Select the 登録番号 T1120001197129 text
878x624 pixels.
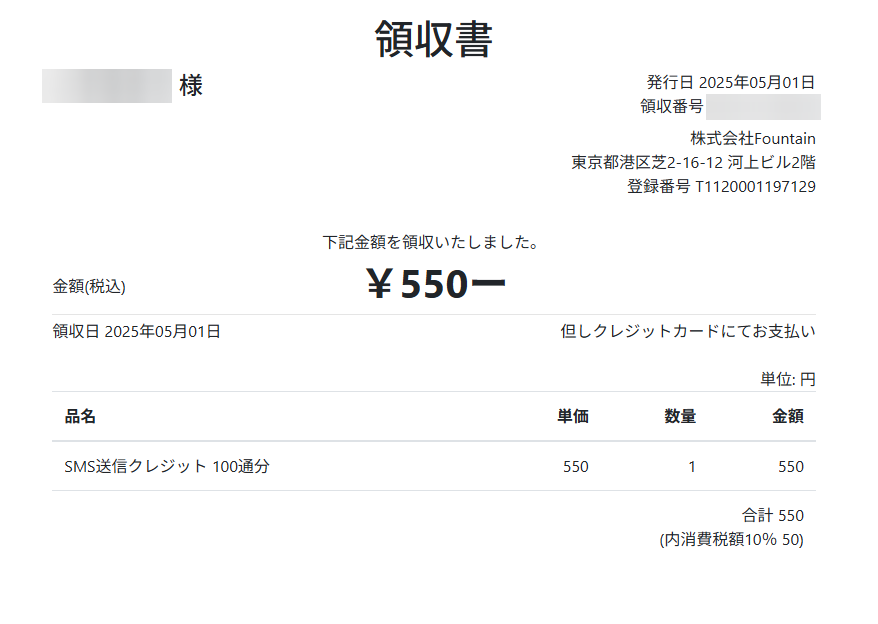[x=721, y=187]
